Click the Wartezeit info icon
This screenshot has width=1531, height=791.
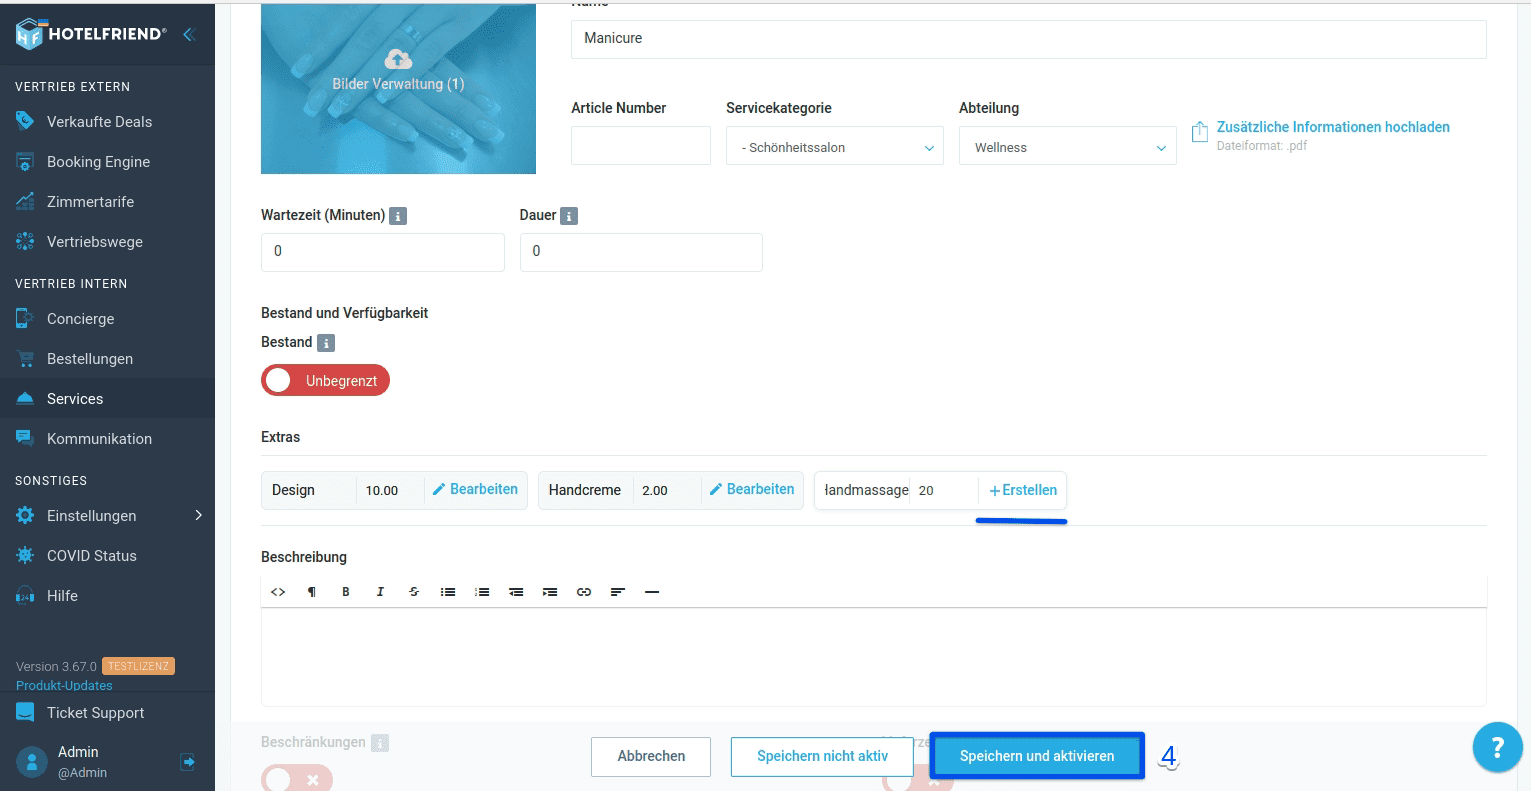[398, 216]
